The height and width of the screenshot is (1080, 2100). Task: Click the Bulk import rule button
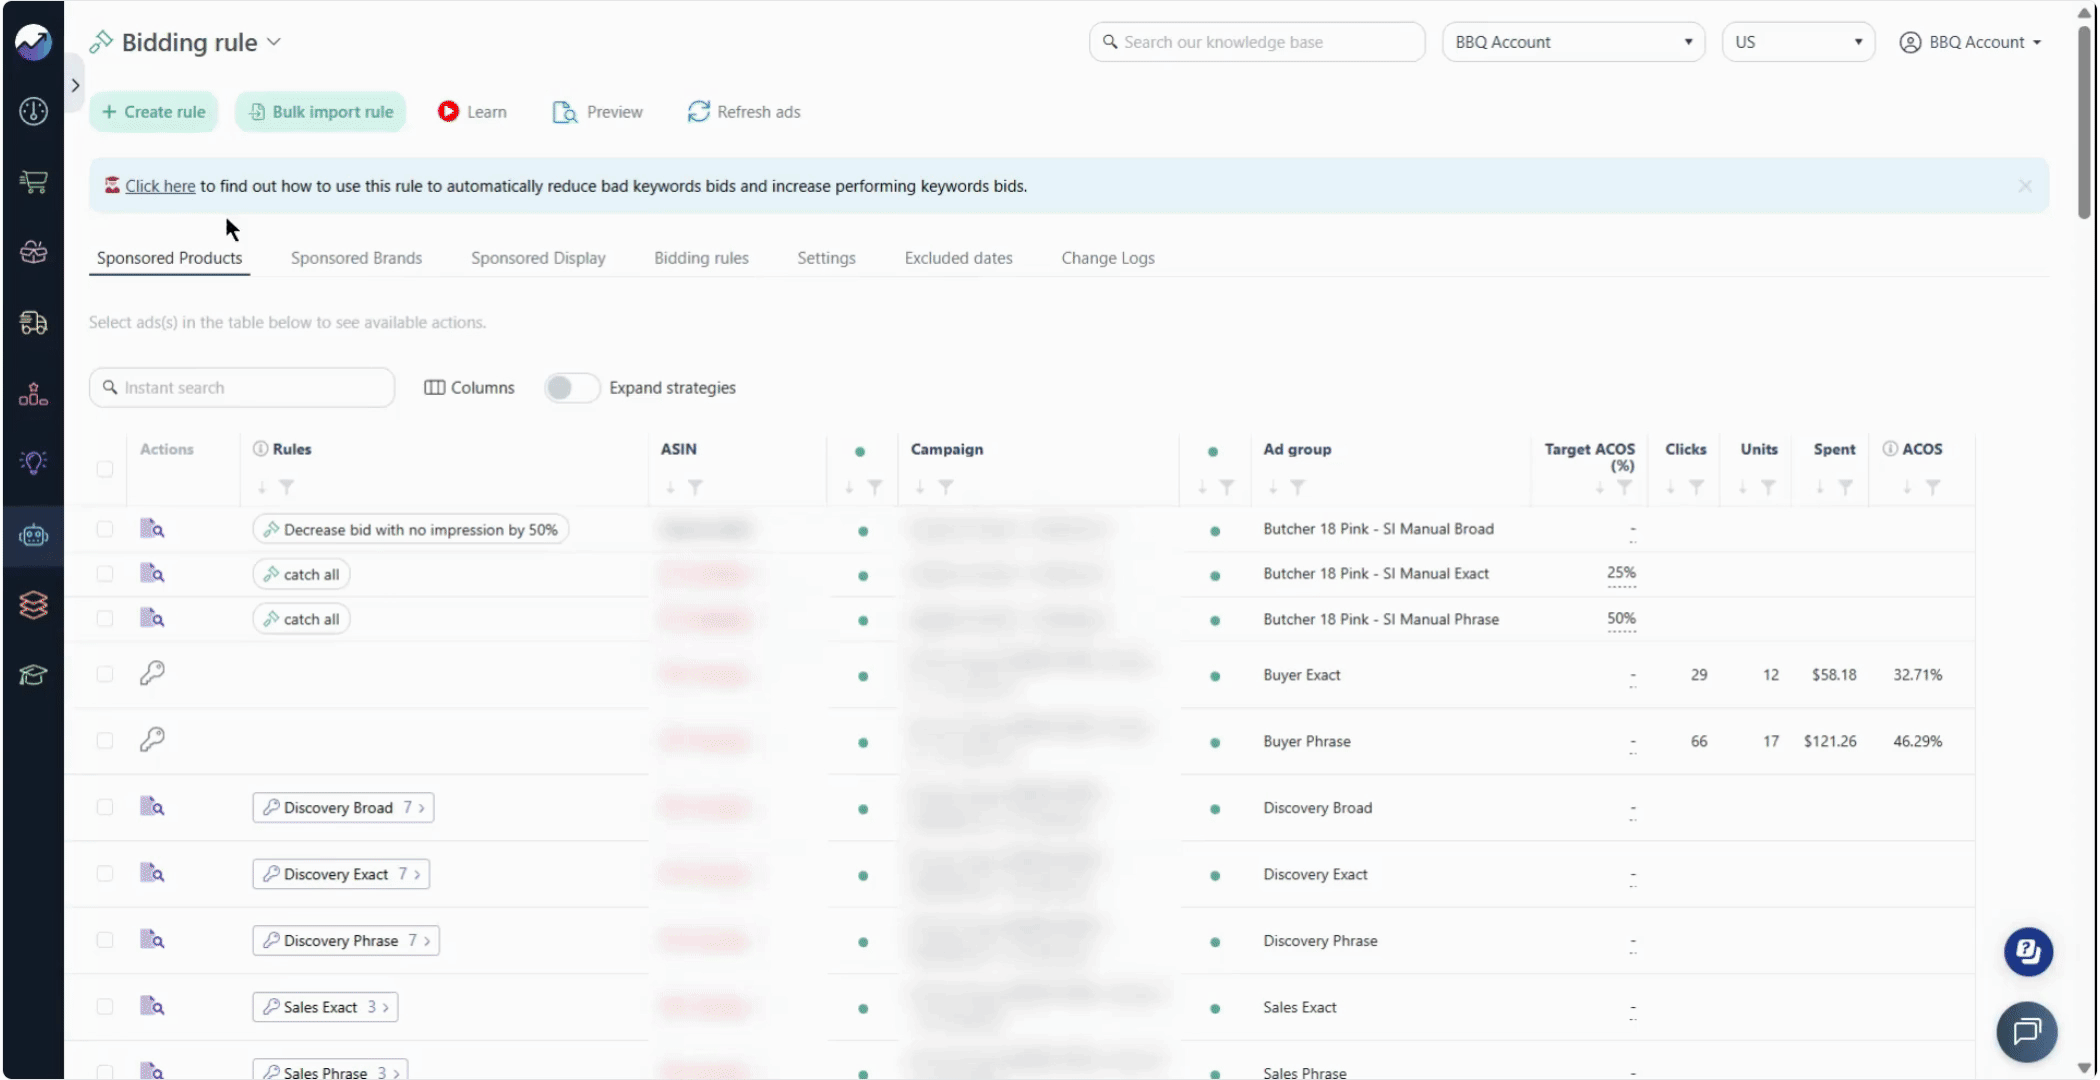coord(321,112)
